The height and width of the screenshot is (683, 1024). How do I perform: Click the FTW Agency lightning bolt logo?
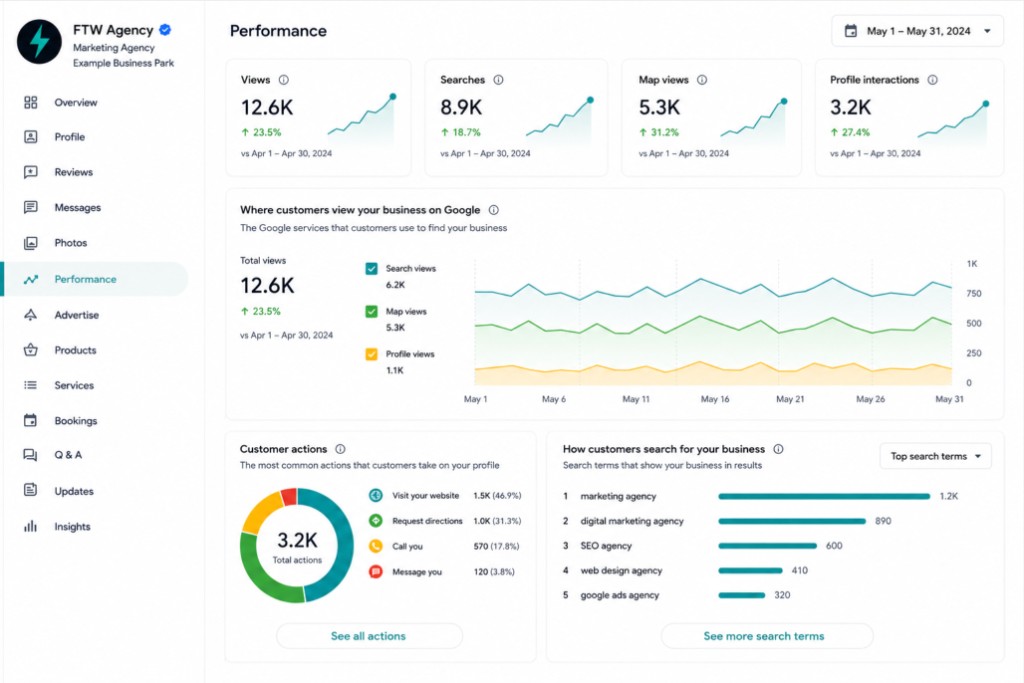tap(39, 42)
